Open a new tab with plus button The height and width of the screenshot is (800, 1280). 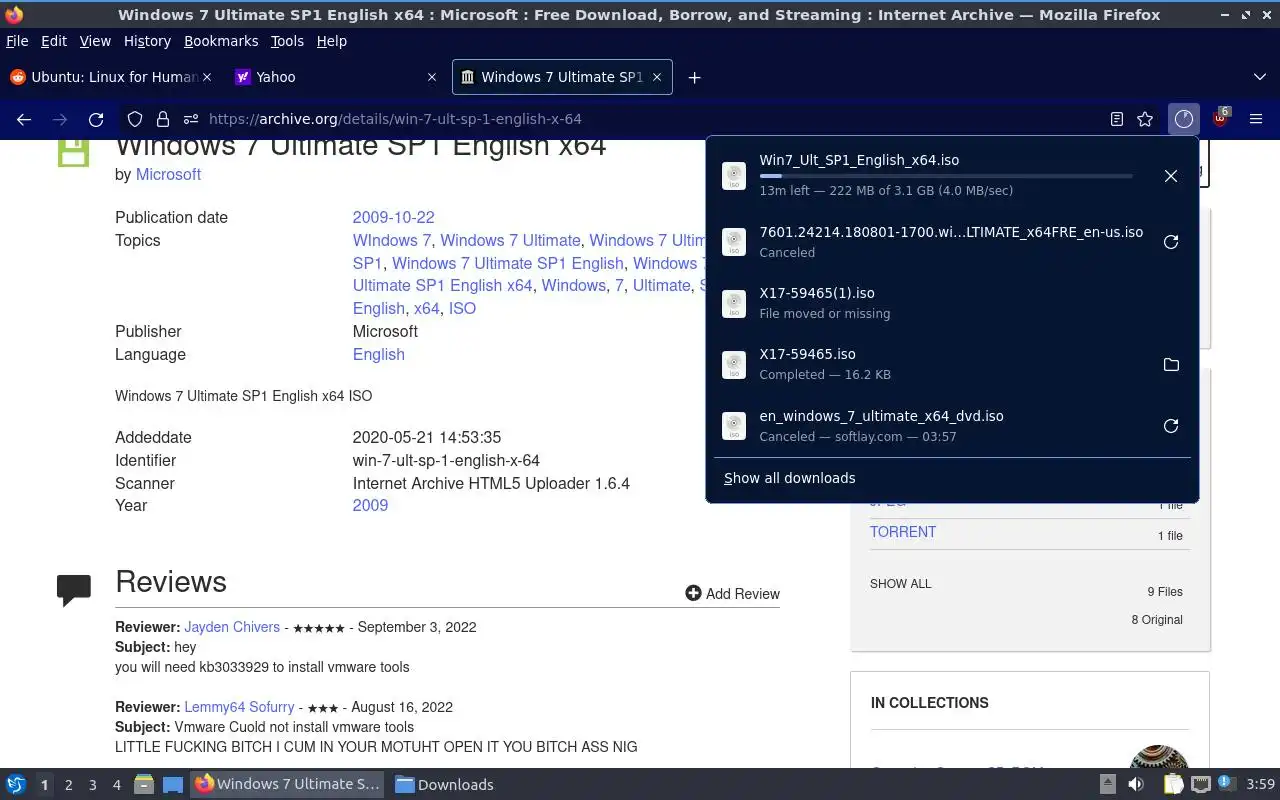(x=694, y=77)
